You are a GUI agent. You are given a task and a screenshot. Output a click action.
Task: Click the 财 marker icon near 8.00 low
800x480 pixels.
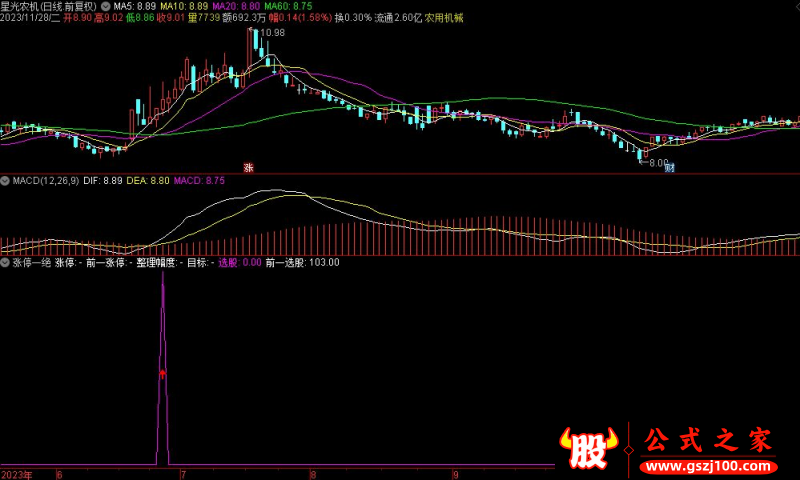point(669,167)
